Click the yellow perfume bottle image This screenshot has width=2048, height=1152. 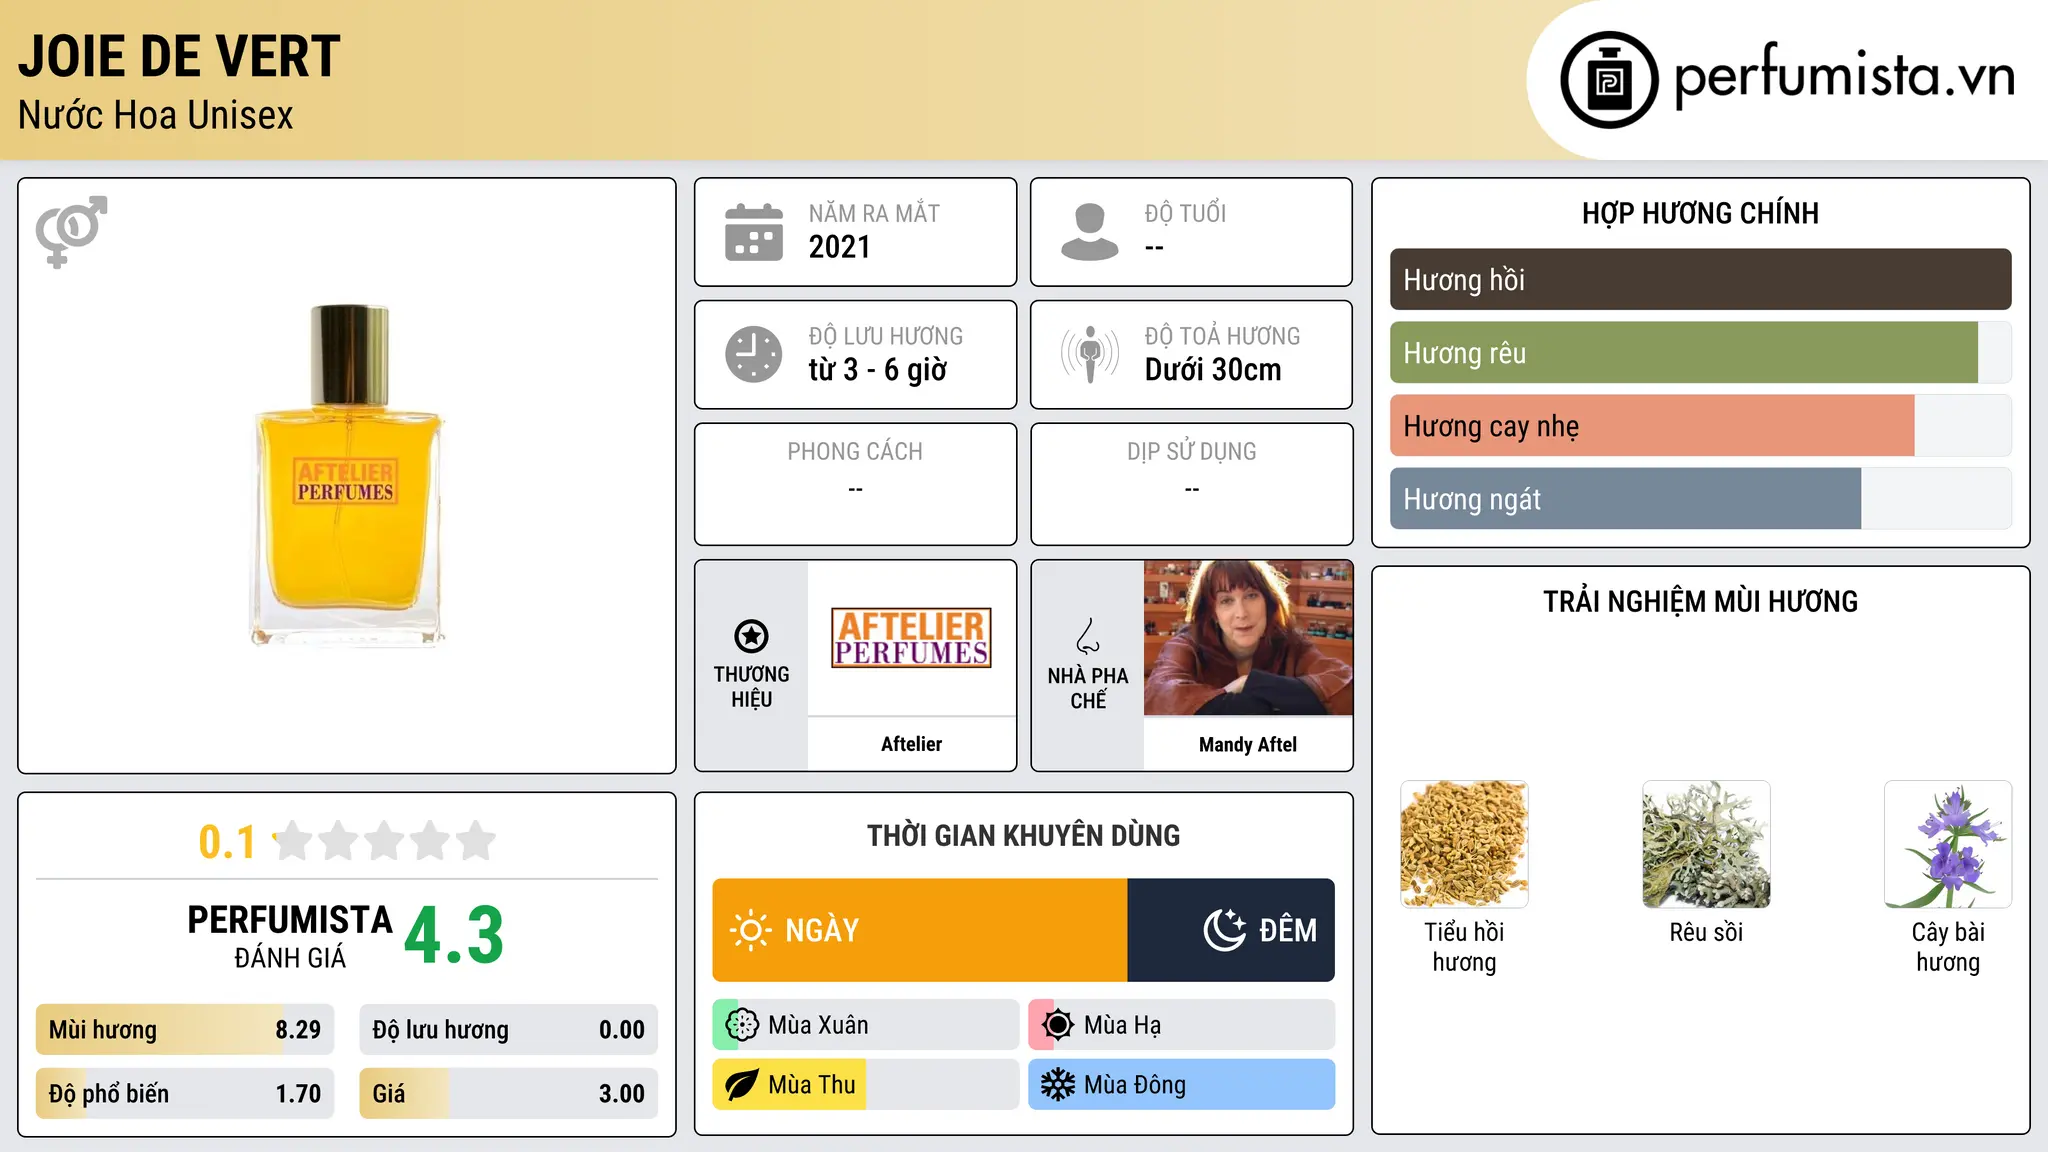tap(347, 475)
